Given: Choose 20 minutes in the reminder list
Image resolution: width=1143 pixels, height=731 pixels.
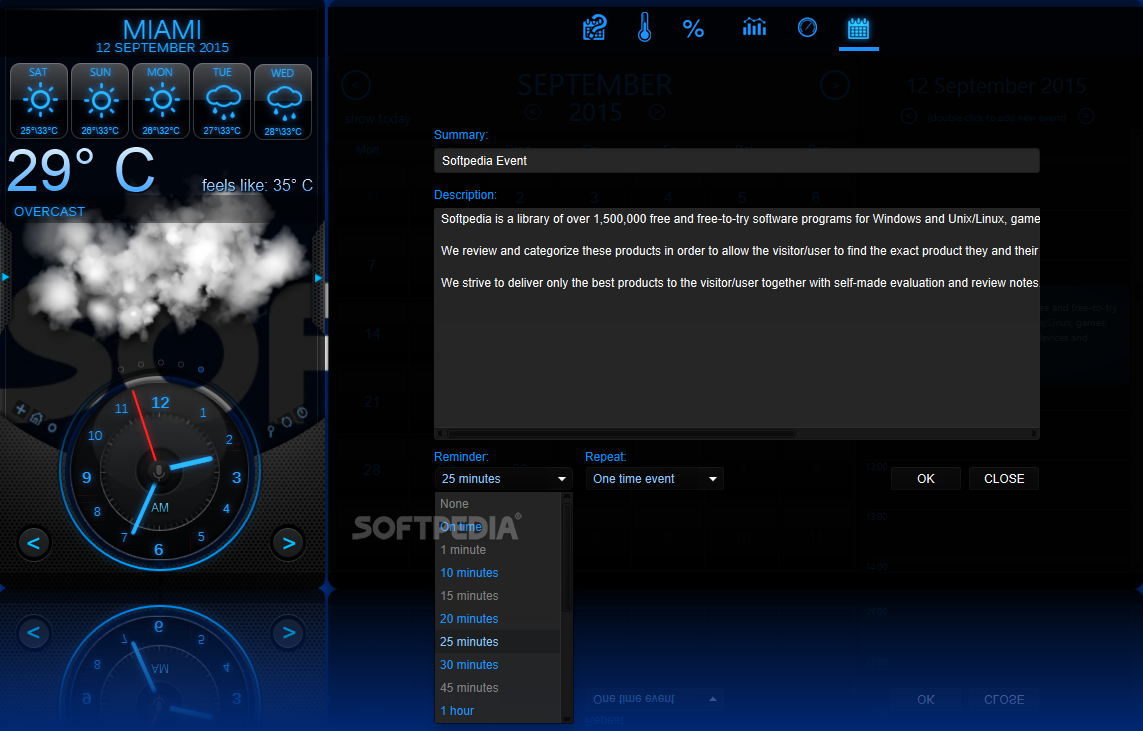Looking at the screenshot, I should pos(498,619).
